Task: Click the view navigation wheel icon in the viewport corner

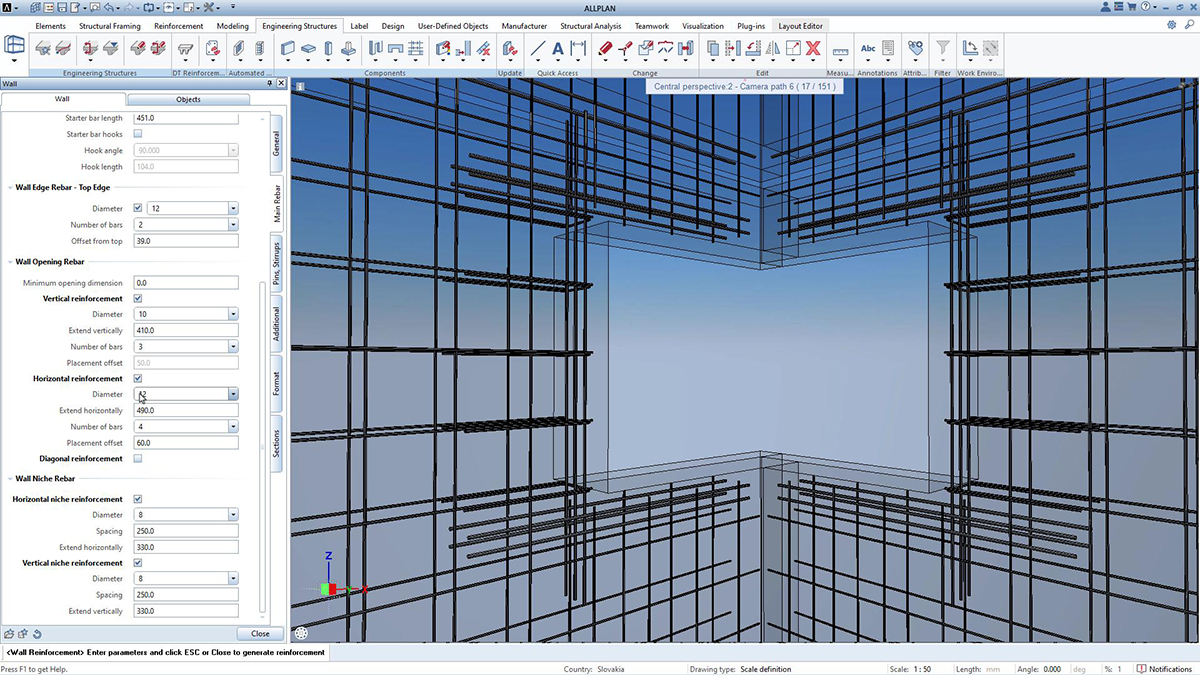Action: point(301,632)
